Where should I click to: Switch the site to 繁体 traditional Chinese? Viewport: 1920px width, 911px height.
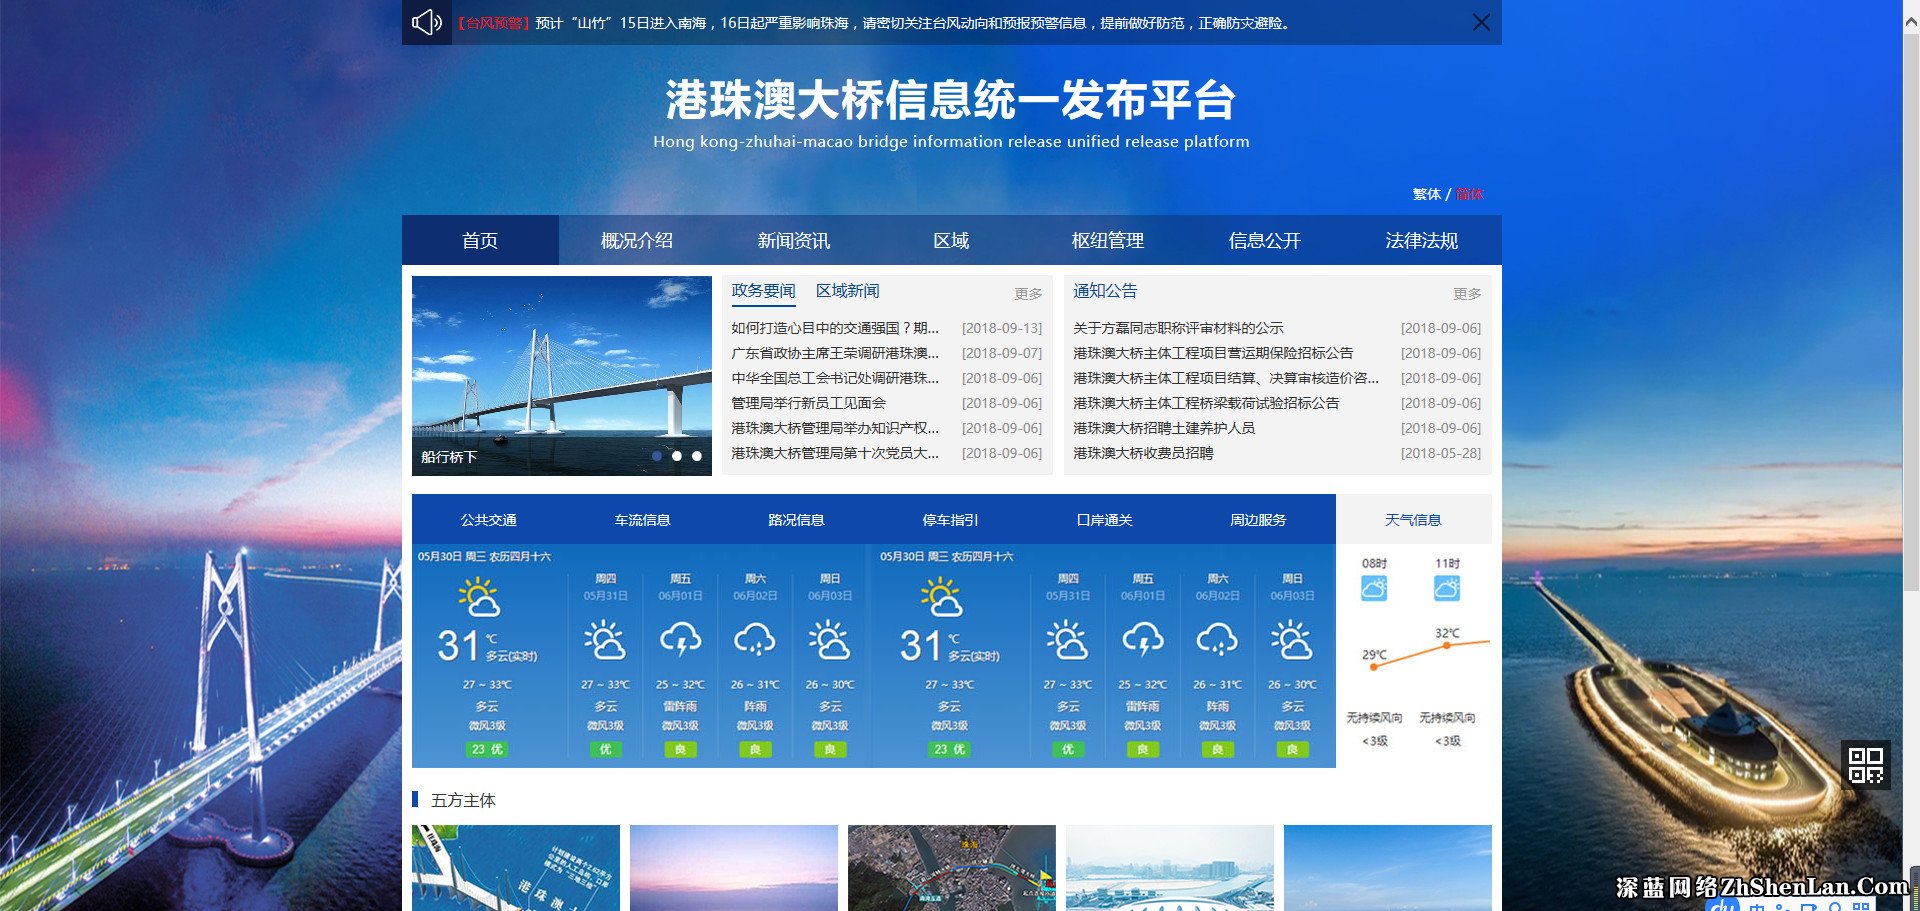(x=1424, y=195)
